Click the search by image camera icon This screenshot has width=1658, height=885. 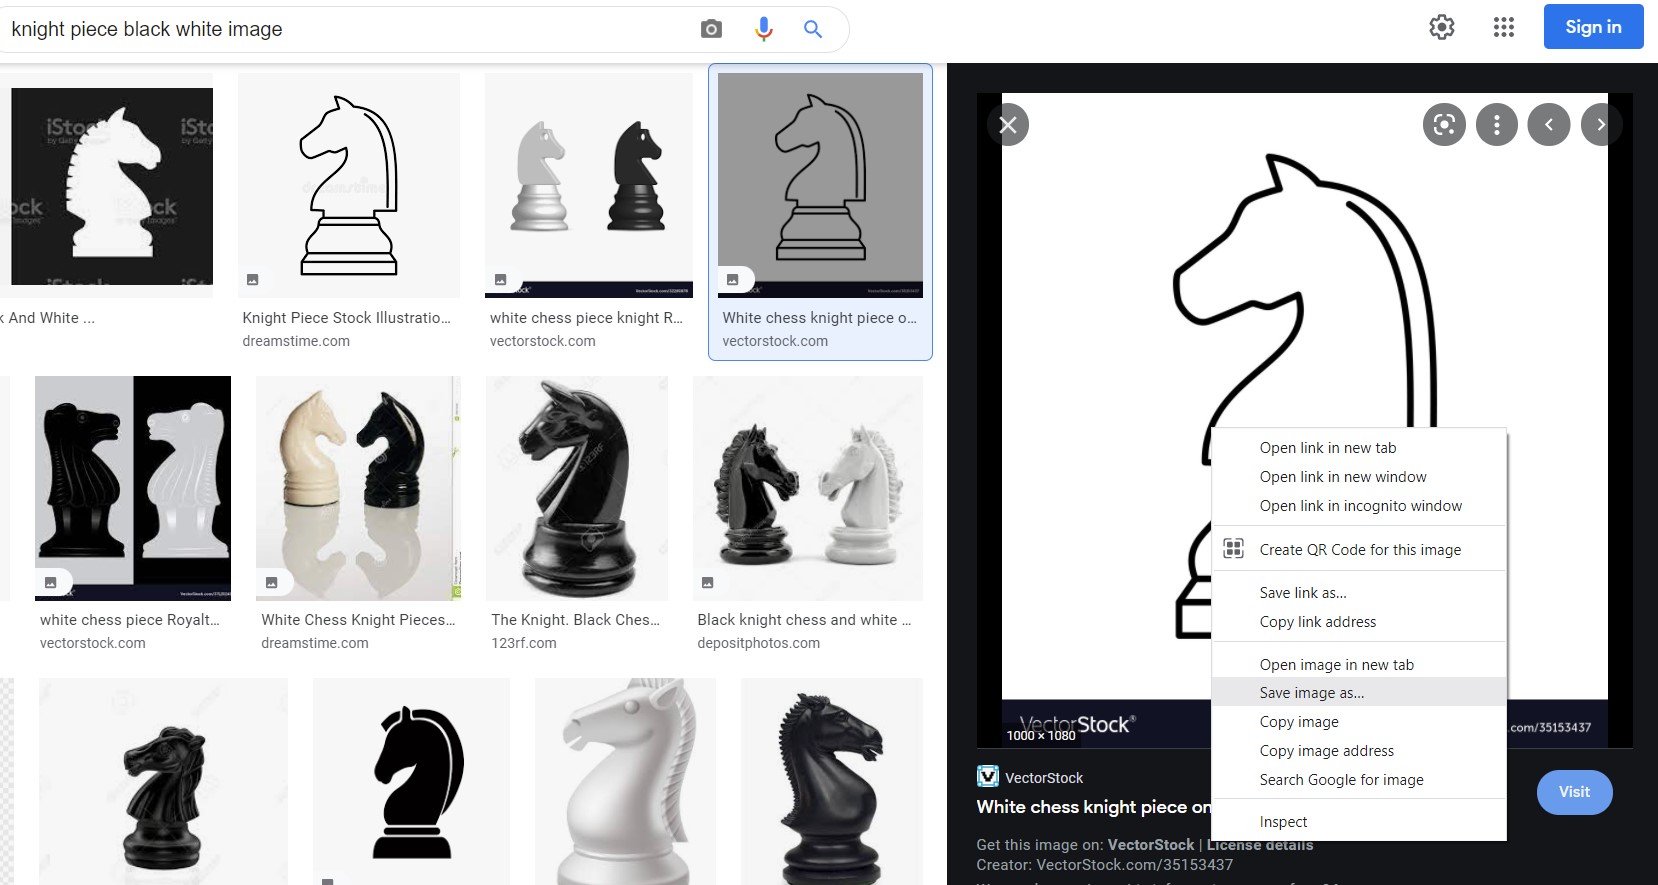tap(711, 29)
